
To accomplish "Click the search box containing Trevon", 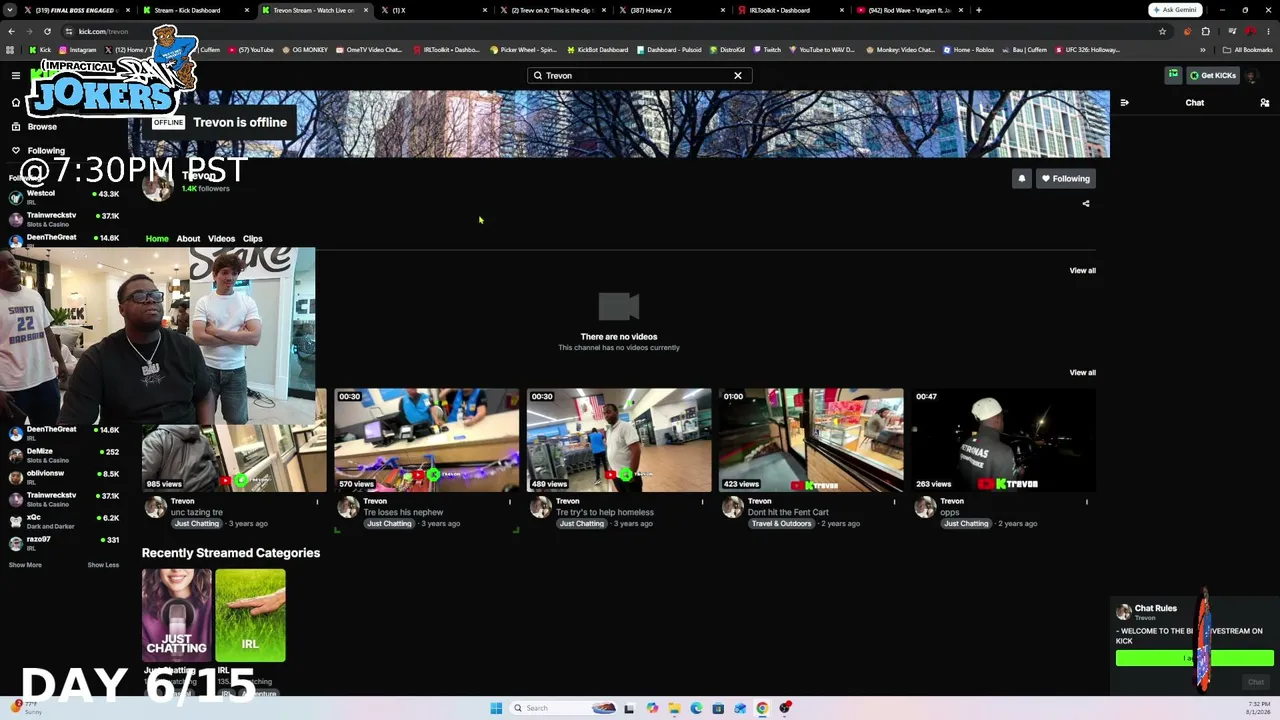I will [x=640, y=76].
